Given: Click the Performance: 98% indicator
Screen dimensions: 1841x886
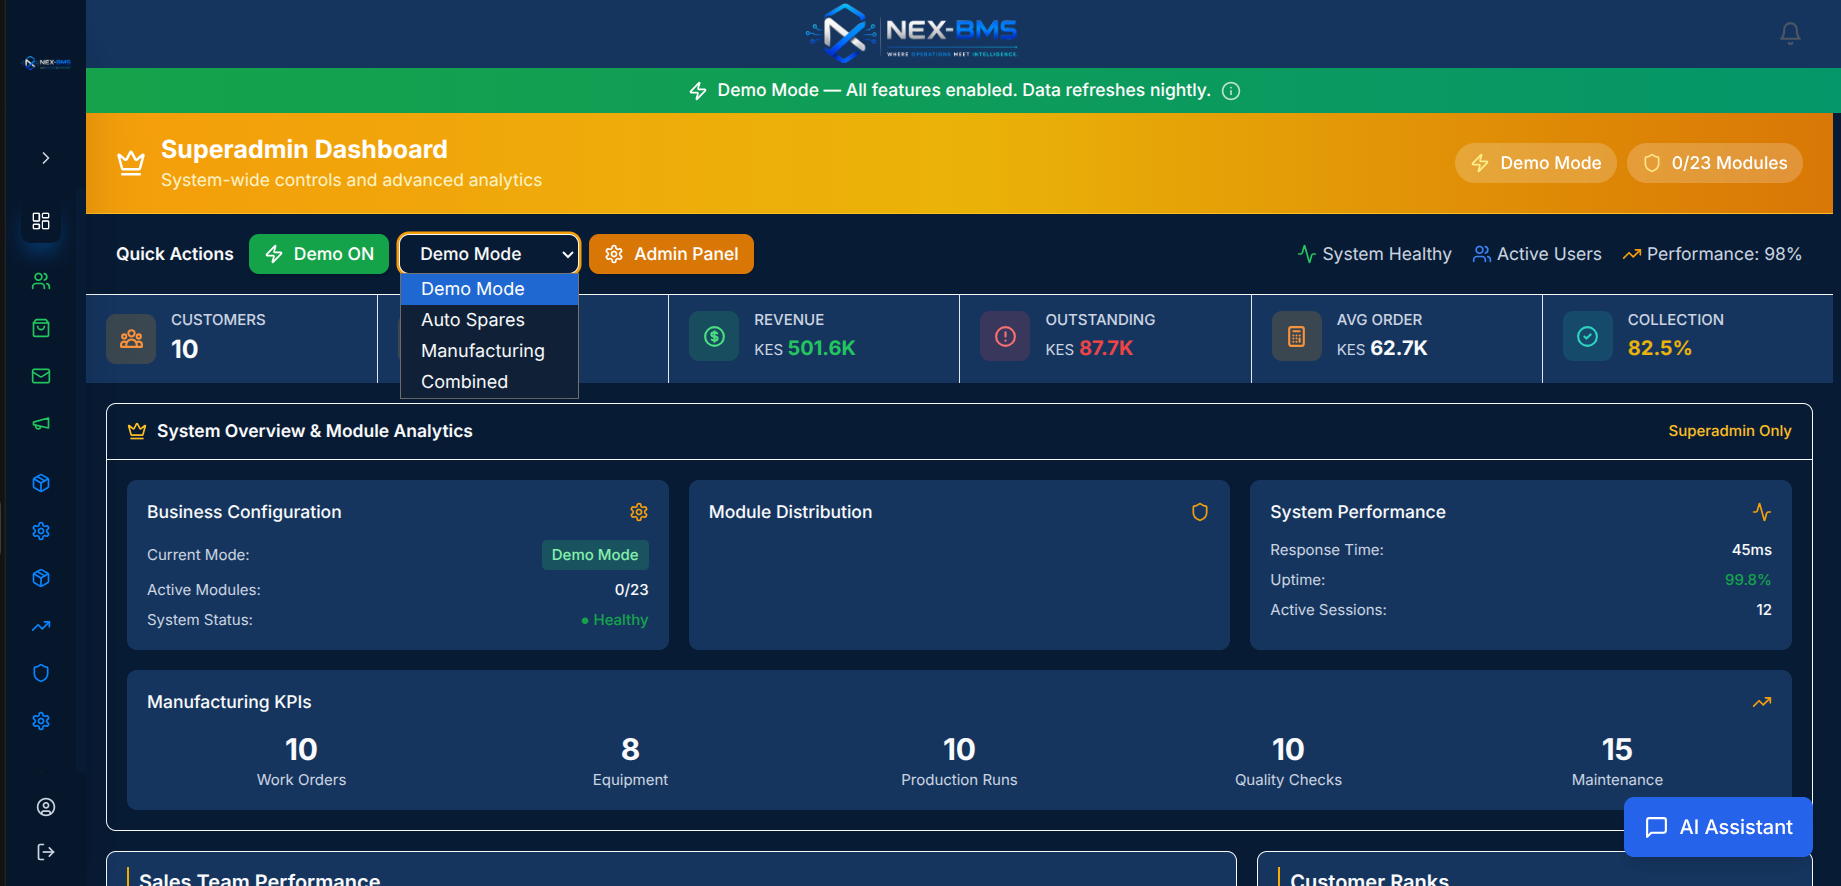Looking at the screenshot, I should click(1712, 254).
